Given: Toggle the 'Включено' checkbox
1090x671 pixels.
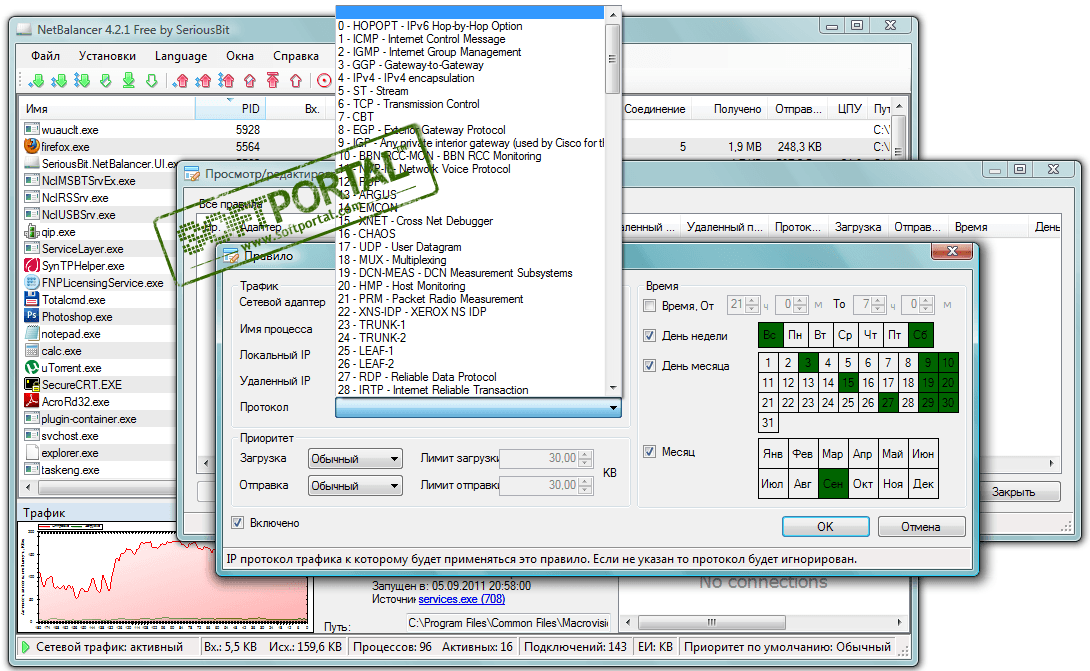Looking at the screenshot, I should pyautogui.click(x=238, y=522).
